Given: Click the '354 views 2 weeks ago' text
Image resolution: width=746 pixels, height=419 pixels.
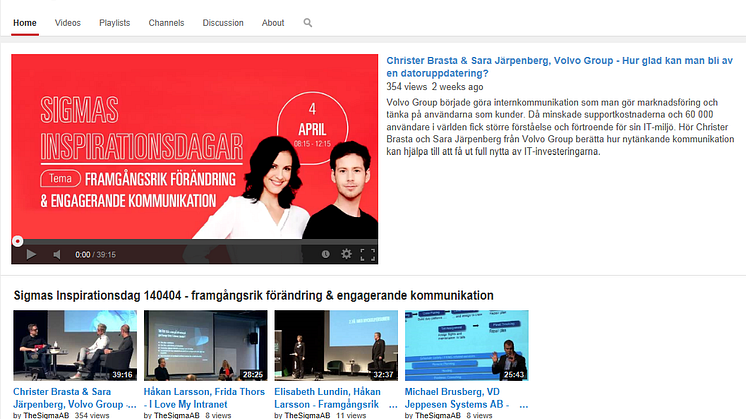Looking at the screenshot, I should (435, 87).
